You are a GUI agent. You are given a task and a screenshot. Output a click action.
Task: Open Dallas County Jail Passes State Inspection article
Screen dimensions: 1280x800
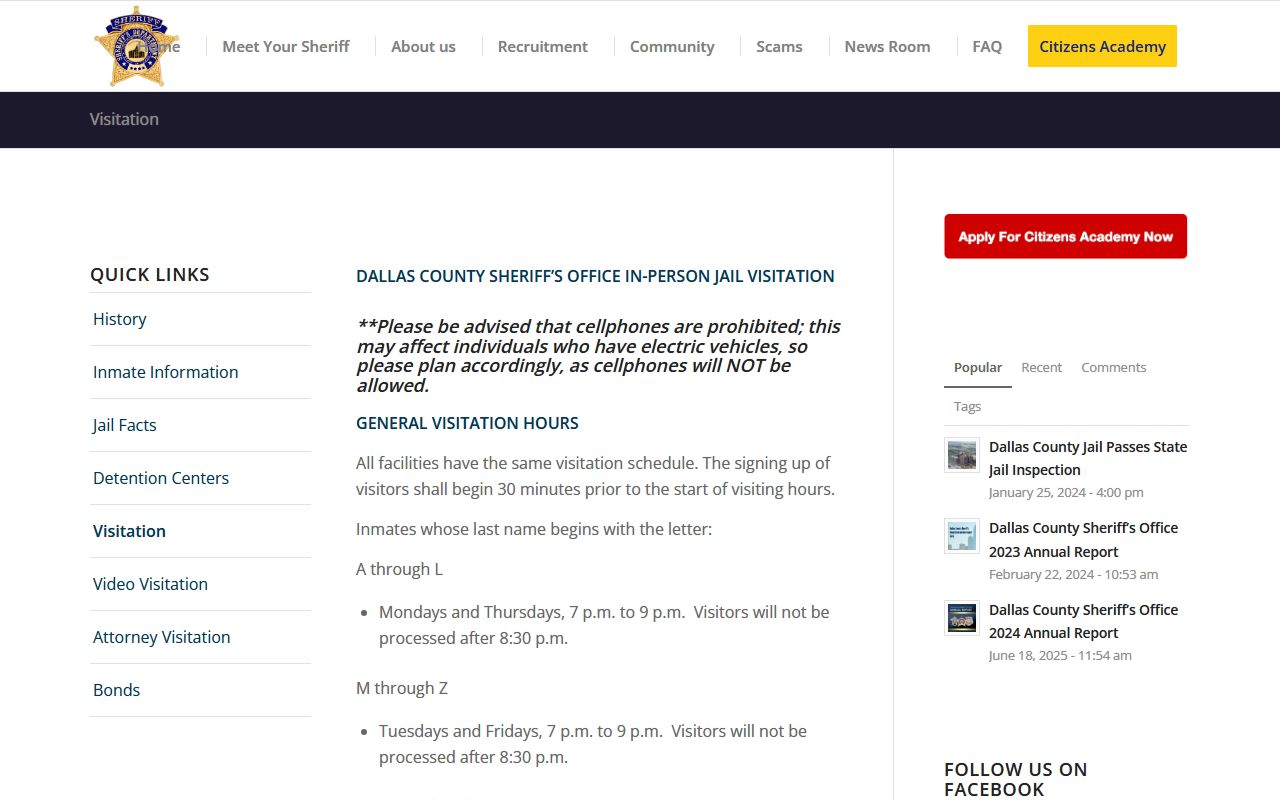[x=1088, y=458]
